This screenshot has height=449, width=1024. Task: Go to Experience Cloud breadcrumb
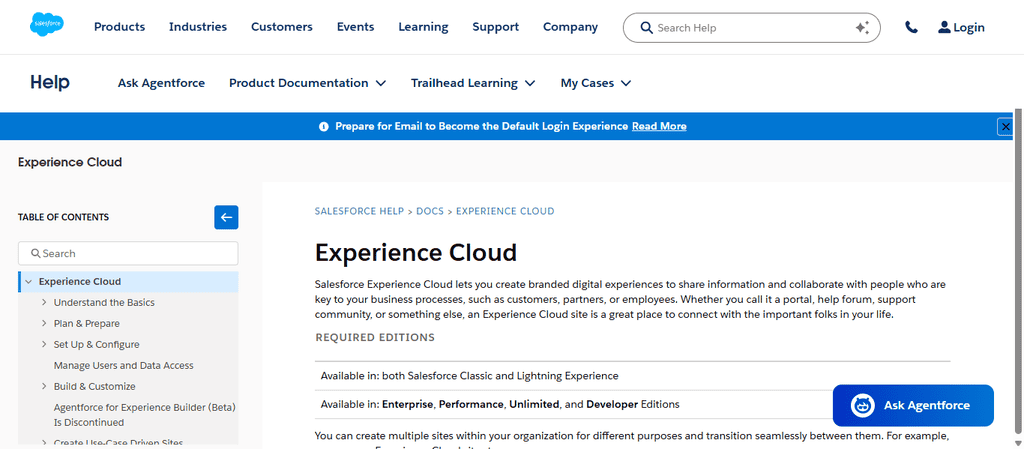point(505,211)
